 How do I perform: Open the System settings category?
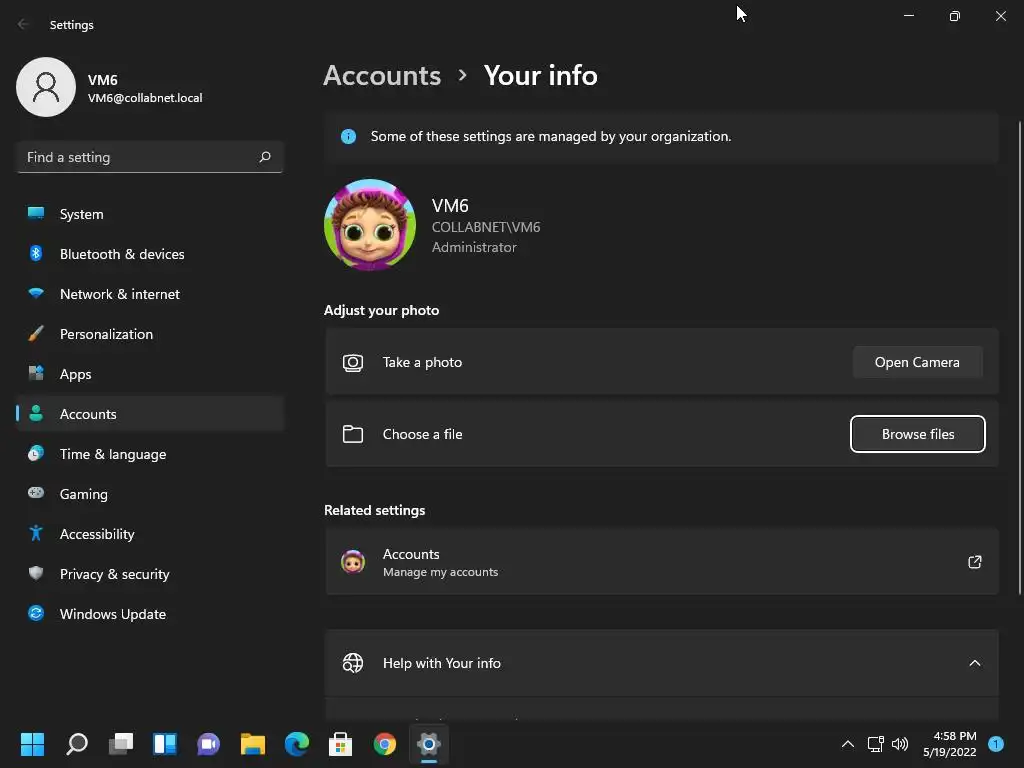(x=150, y=214)
